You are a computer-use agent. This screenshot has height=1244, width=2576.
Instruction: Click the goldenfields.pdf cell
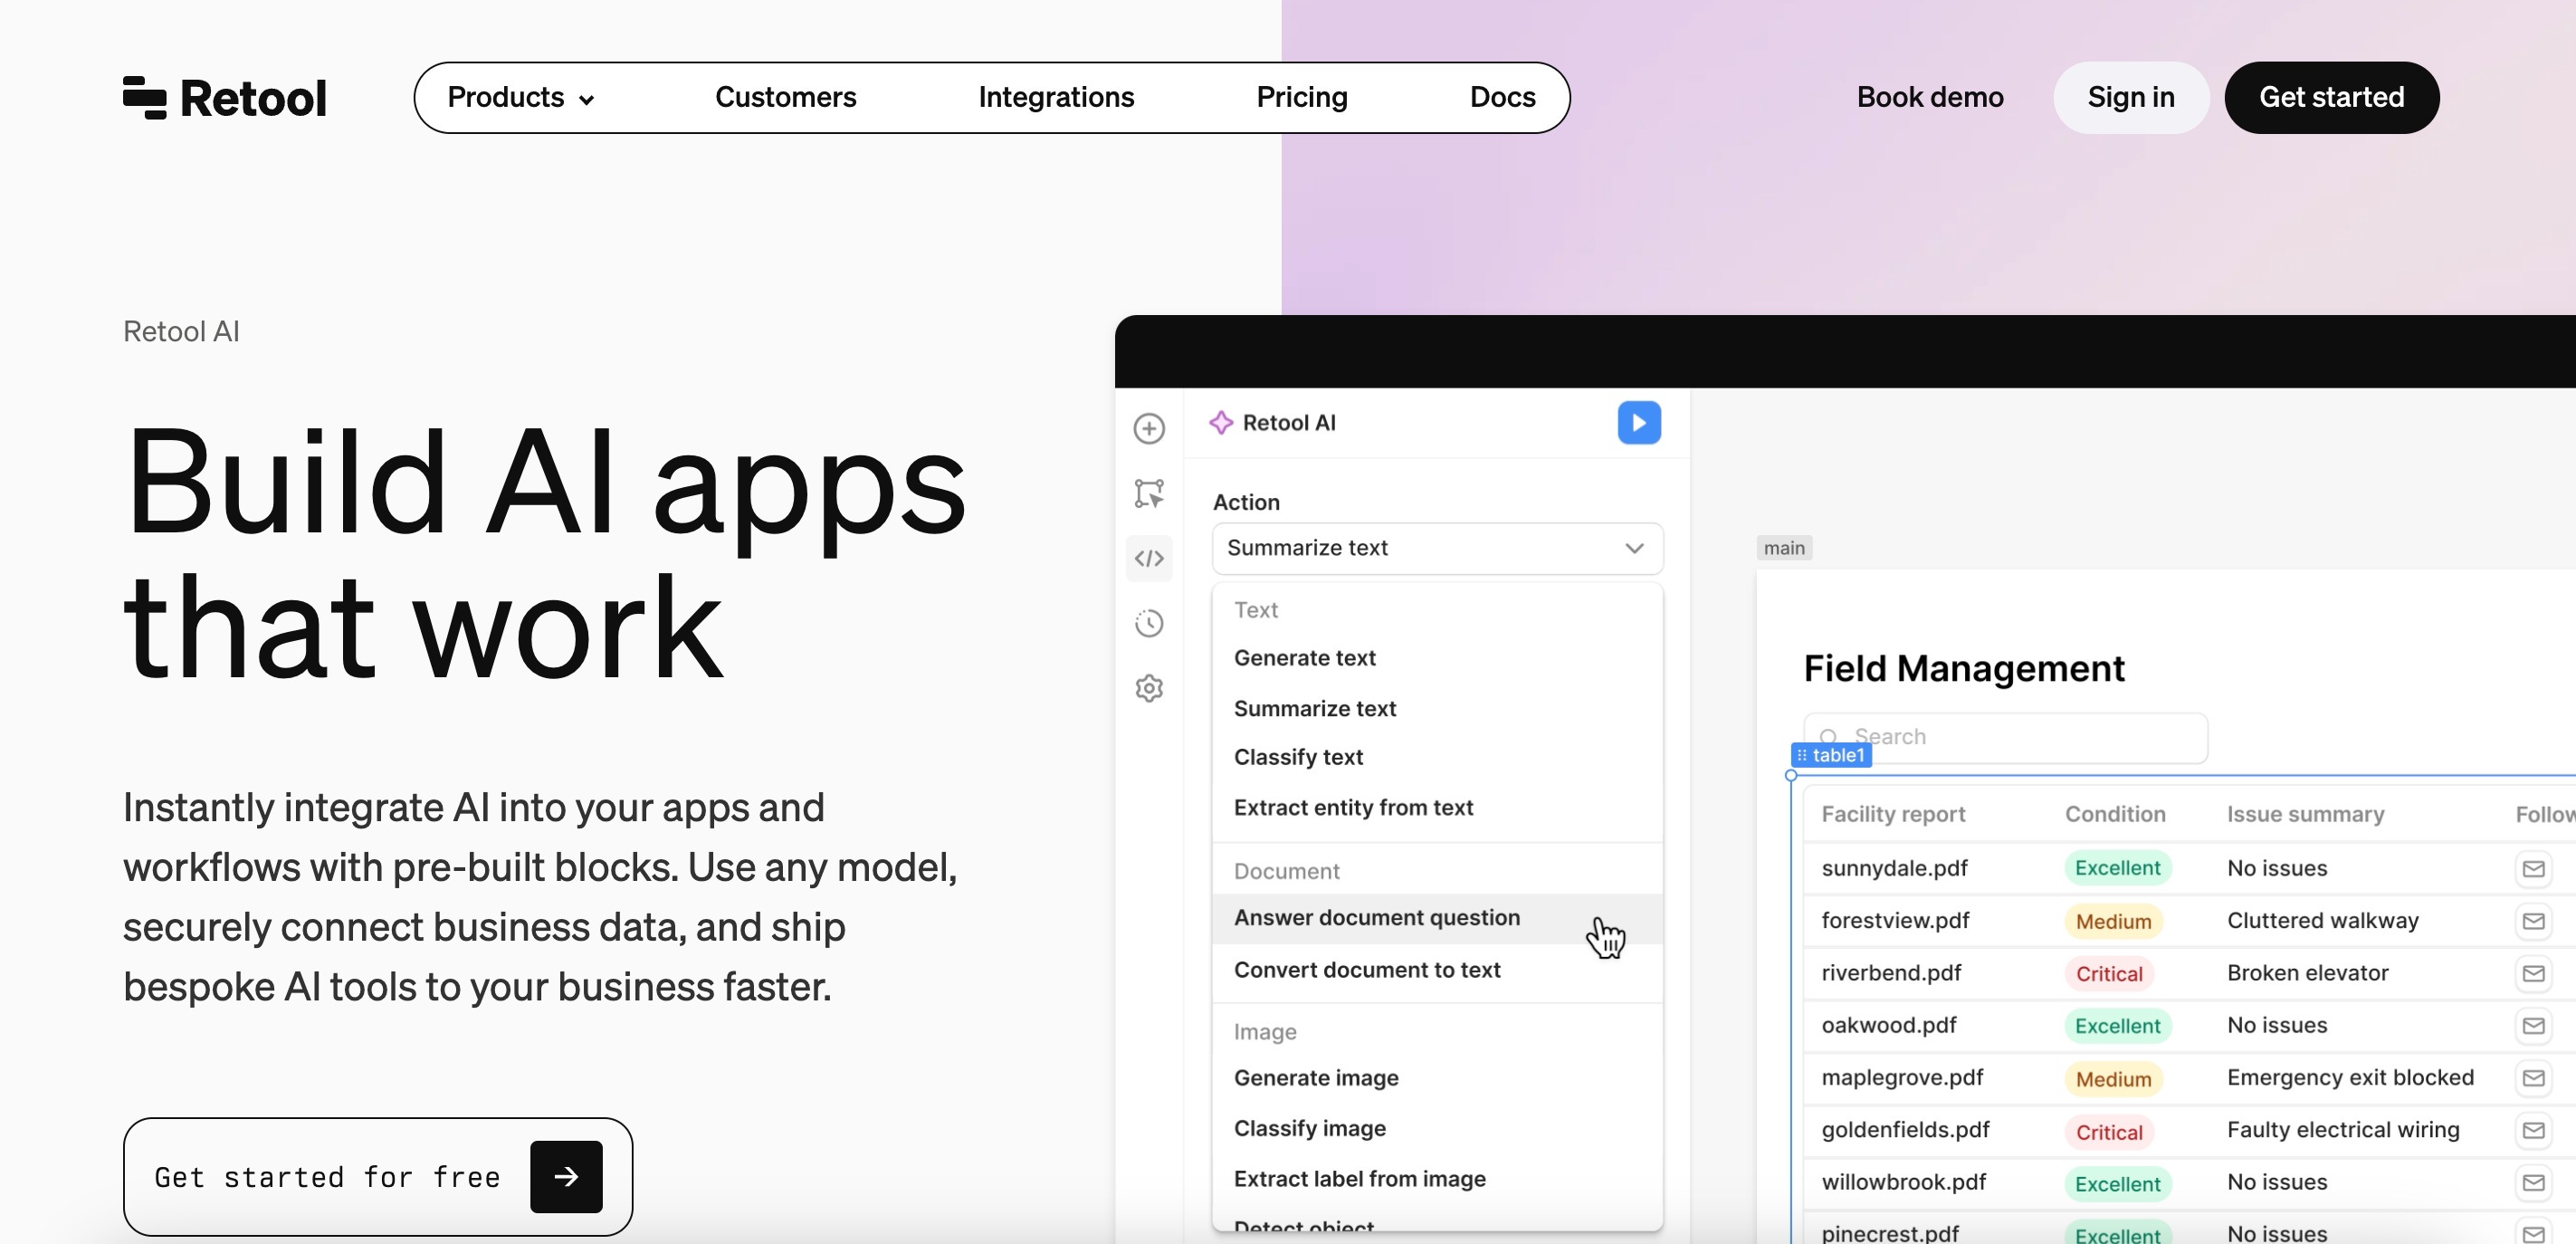(1905, 1130)
